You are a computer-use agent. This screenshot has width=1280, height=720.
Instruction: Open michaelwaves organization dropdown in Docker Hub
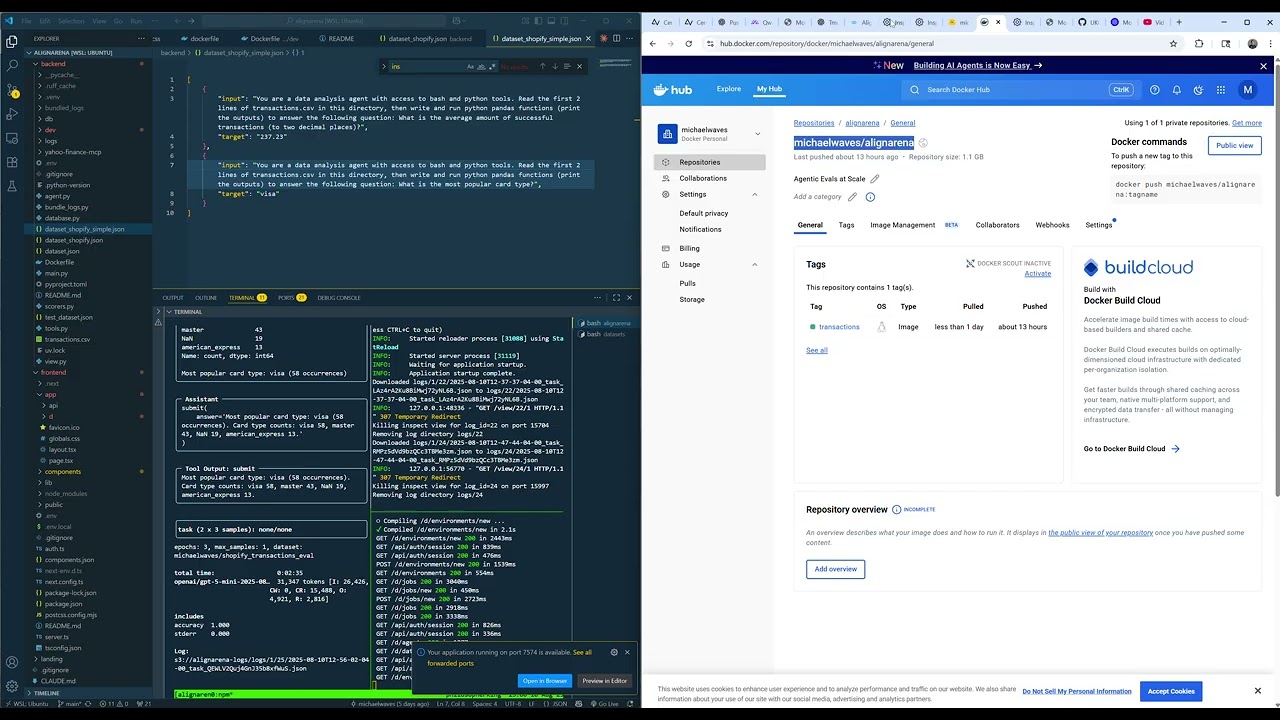point(757,134)
